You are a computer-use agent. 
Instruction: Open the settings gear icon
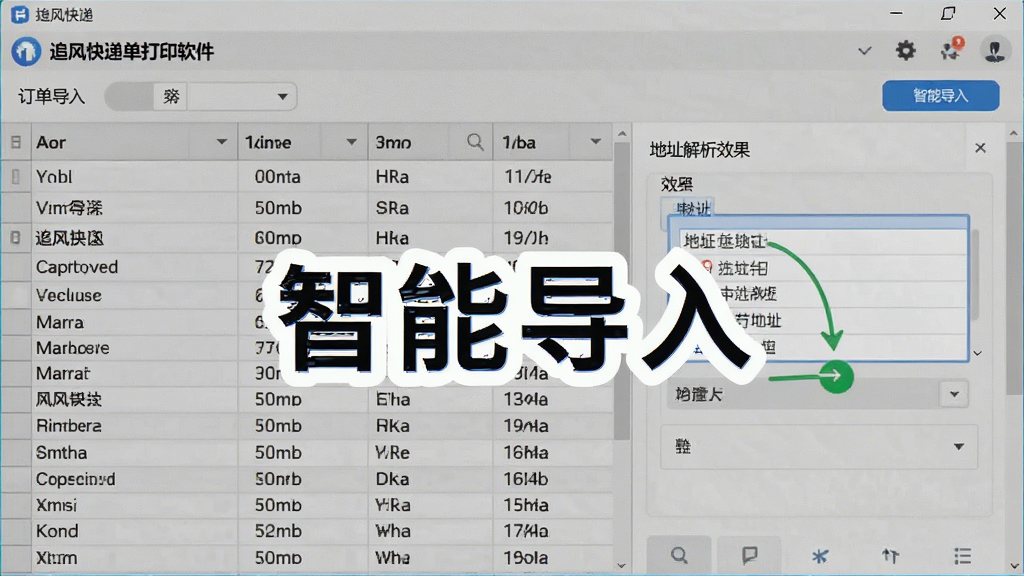(905, 50)
